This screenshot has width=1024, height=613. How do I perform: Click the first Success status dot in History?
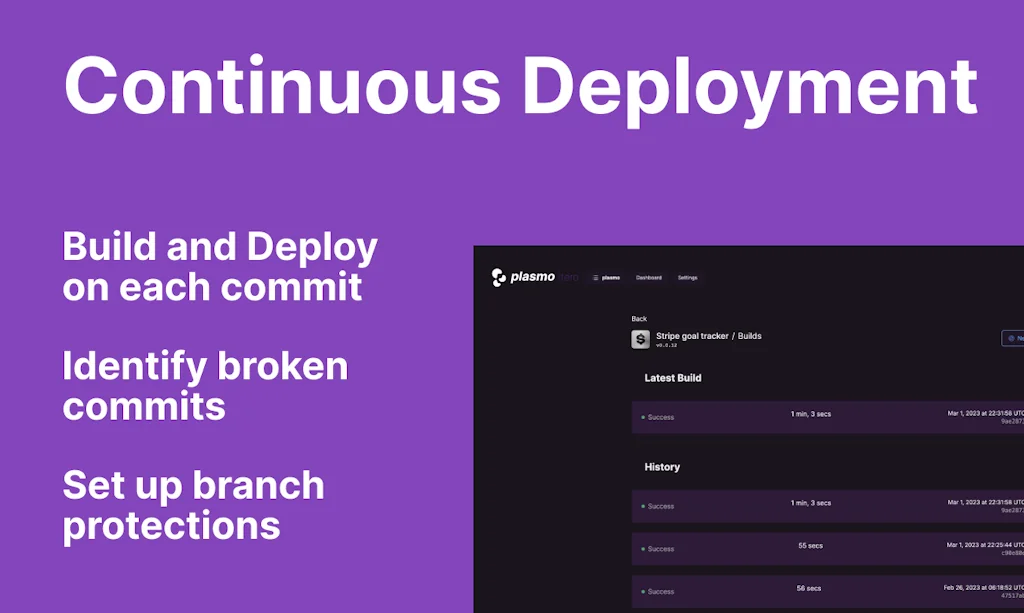(x=643, y=506)
